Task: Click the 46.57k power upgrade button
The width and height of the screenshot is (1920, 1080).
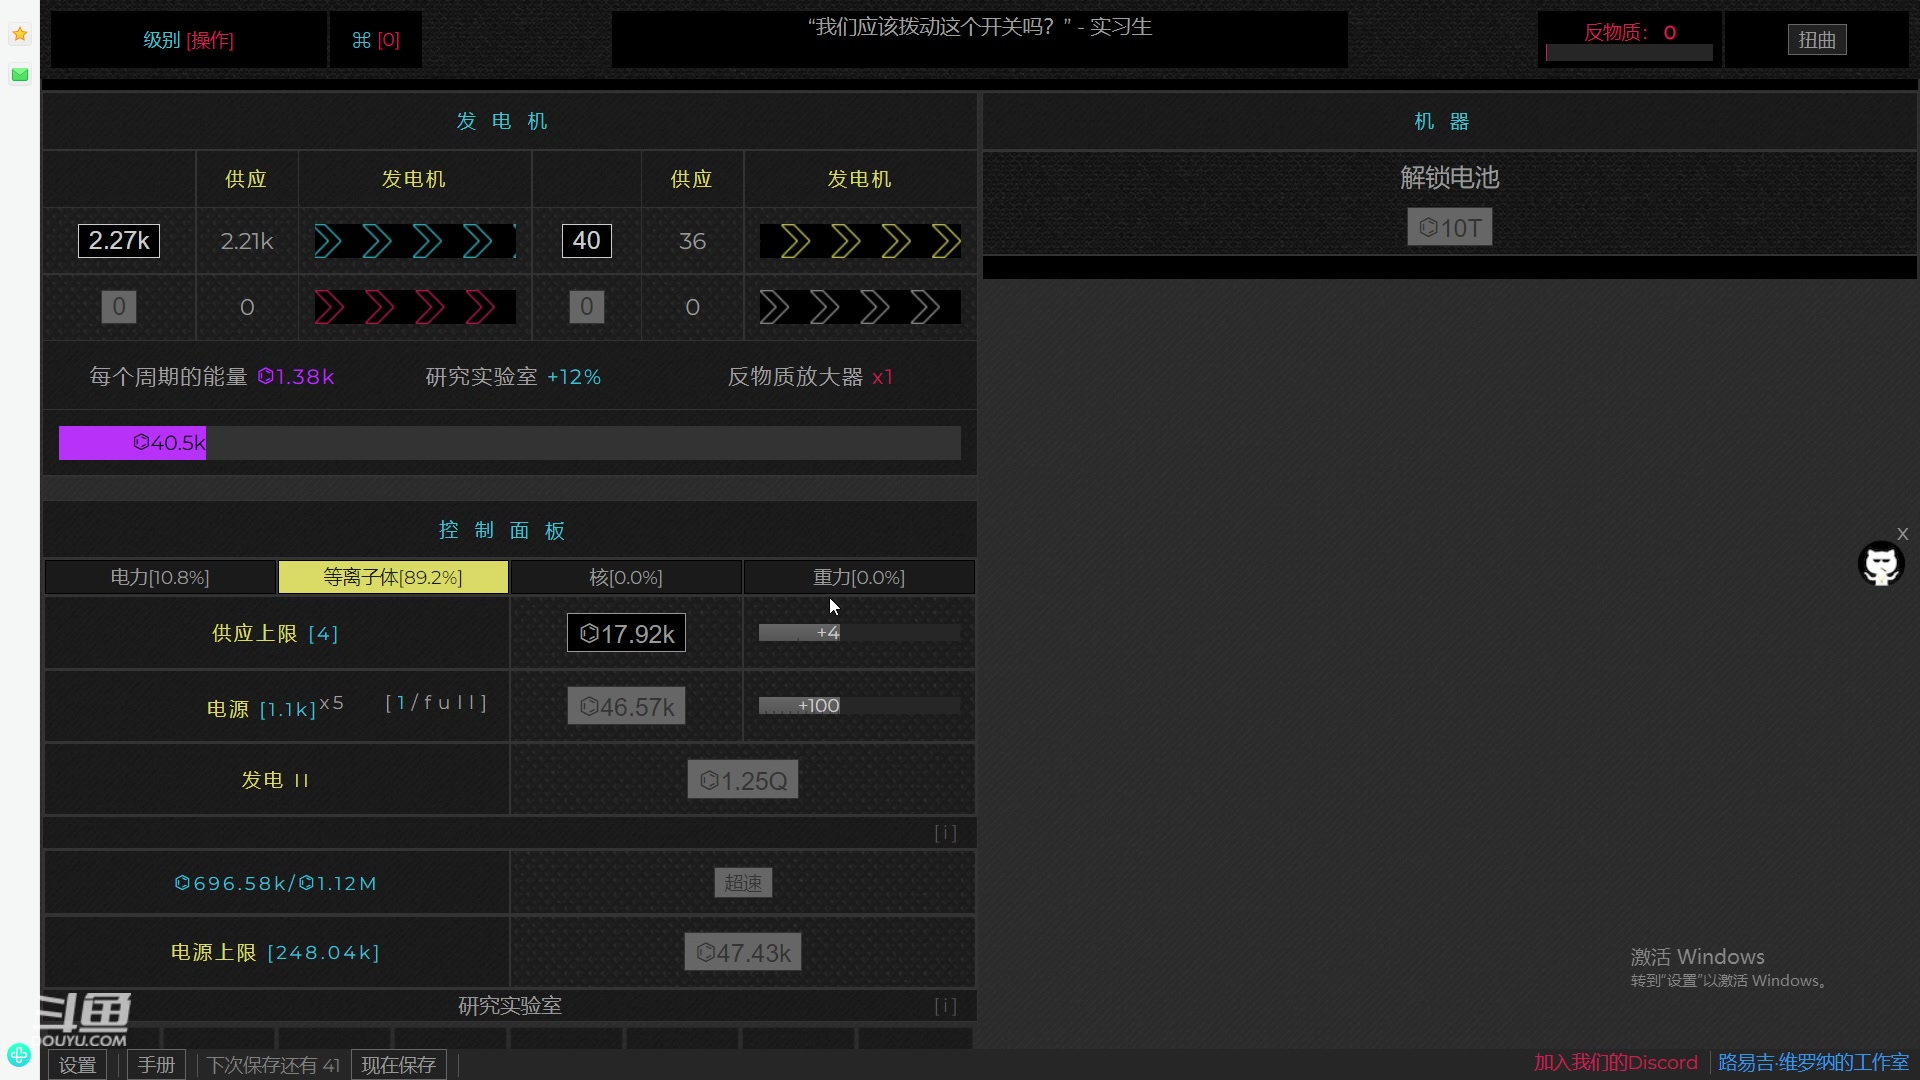Action: point(627,706)
